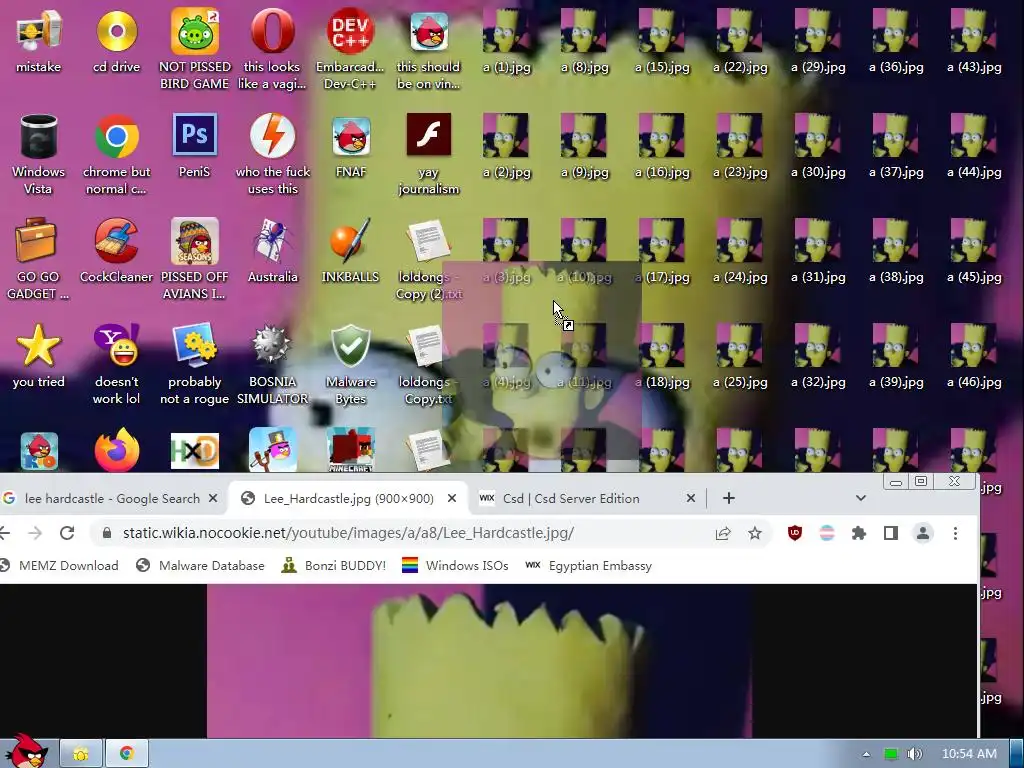Open 'this should be on vin...' Angry Birds icon
Image resolution: width=1024 pixels, height=768 pixels.
click(428, 49)
